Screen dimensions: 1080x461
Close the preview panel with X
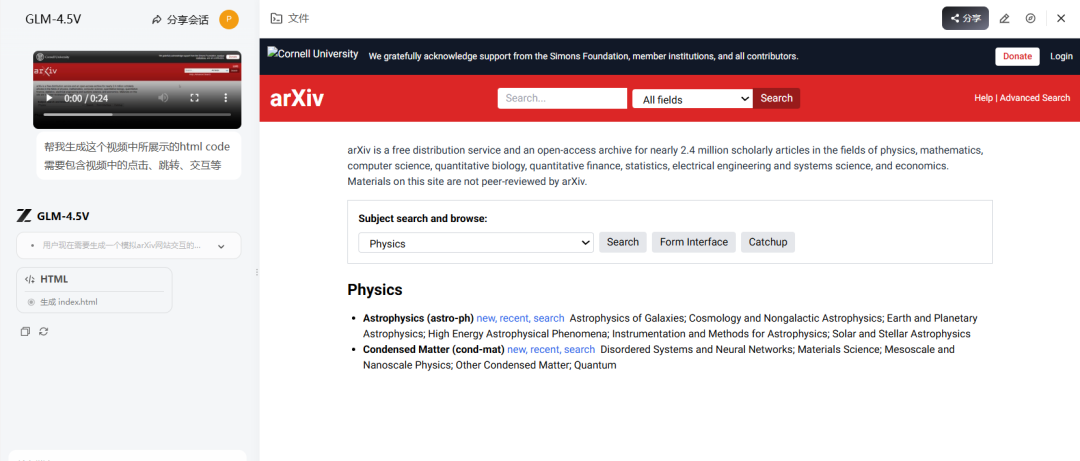coord(1061,19)
